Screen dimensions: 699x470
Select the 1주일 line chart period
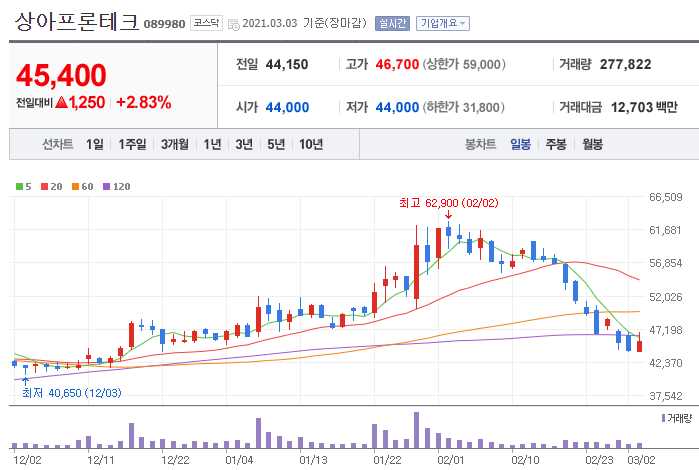132,144
